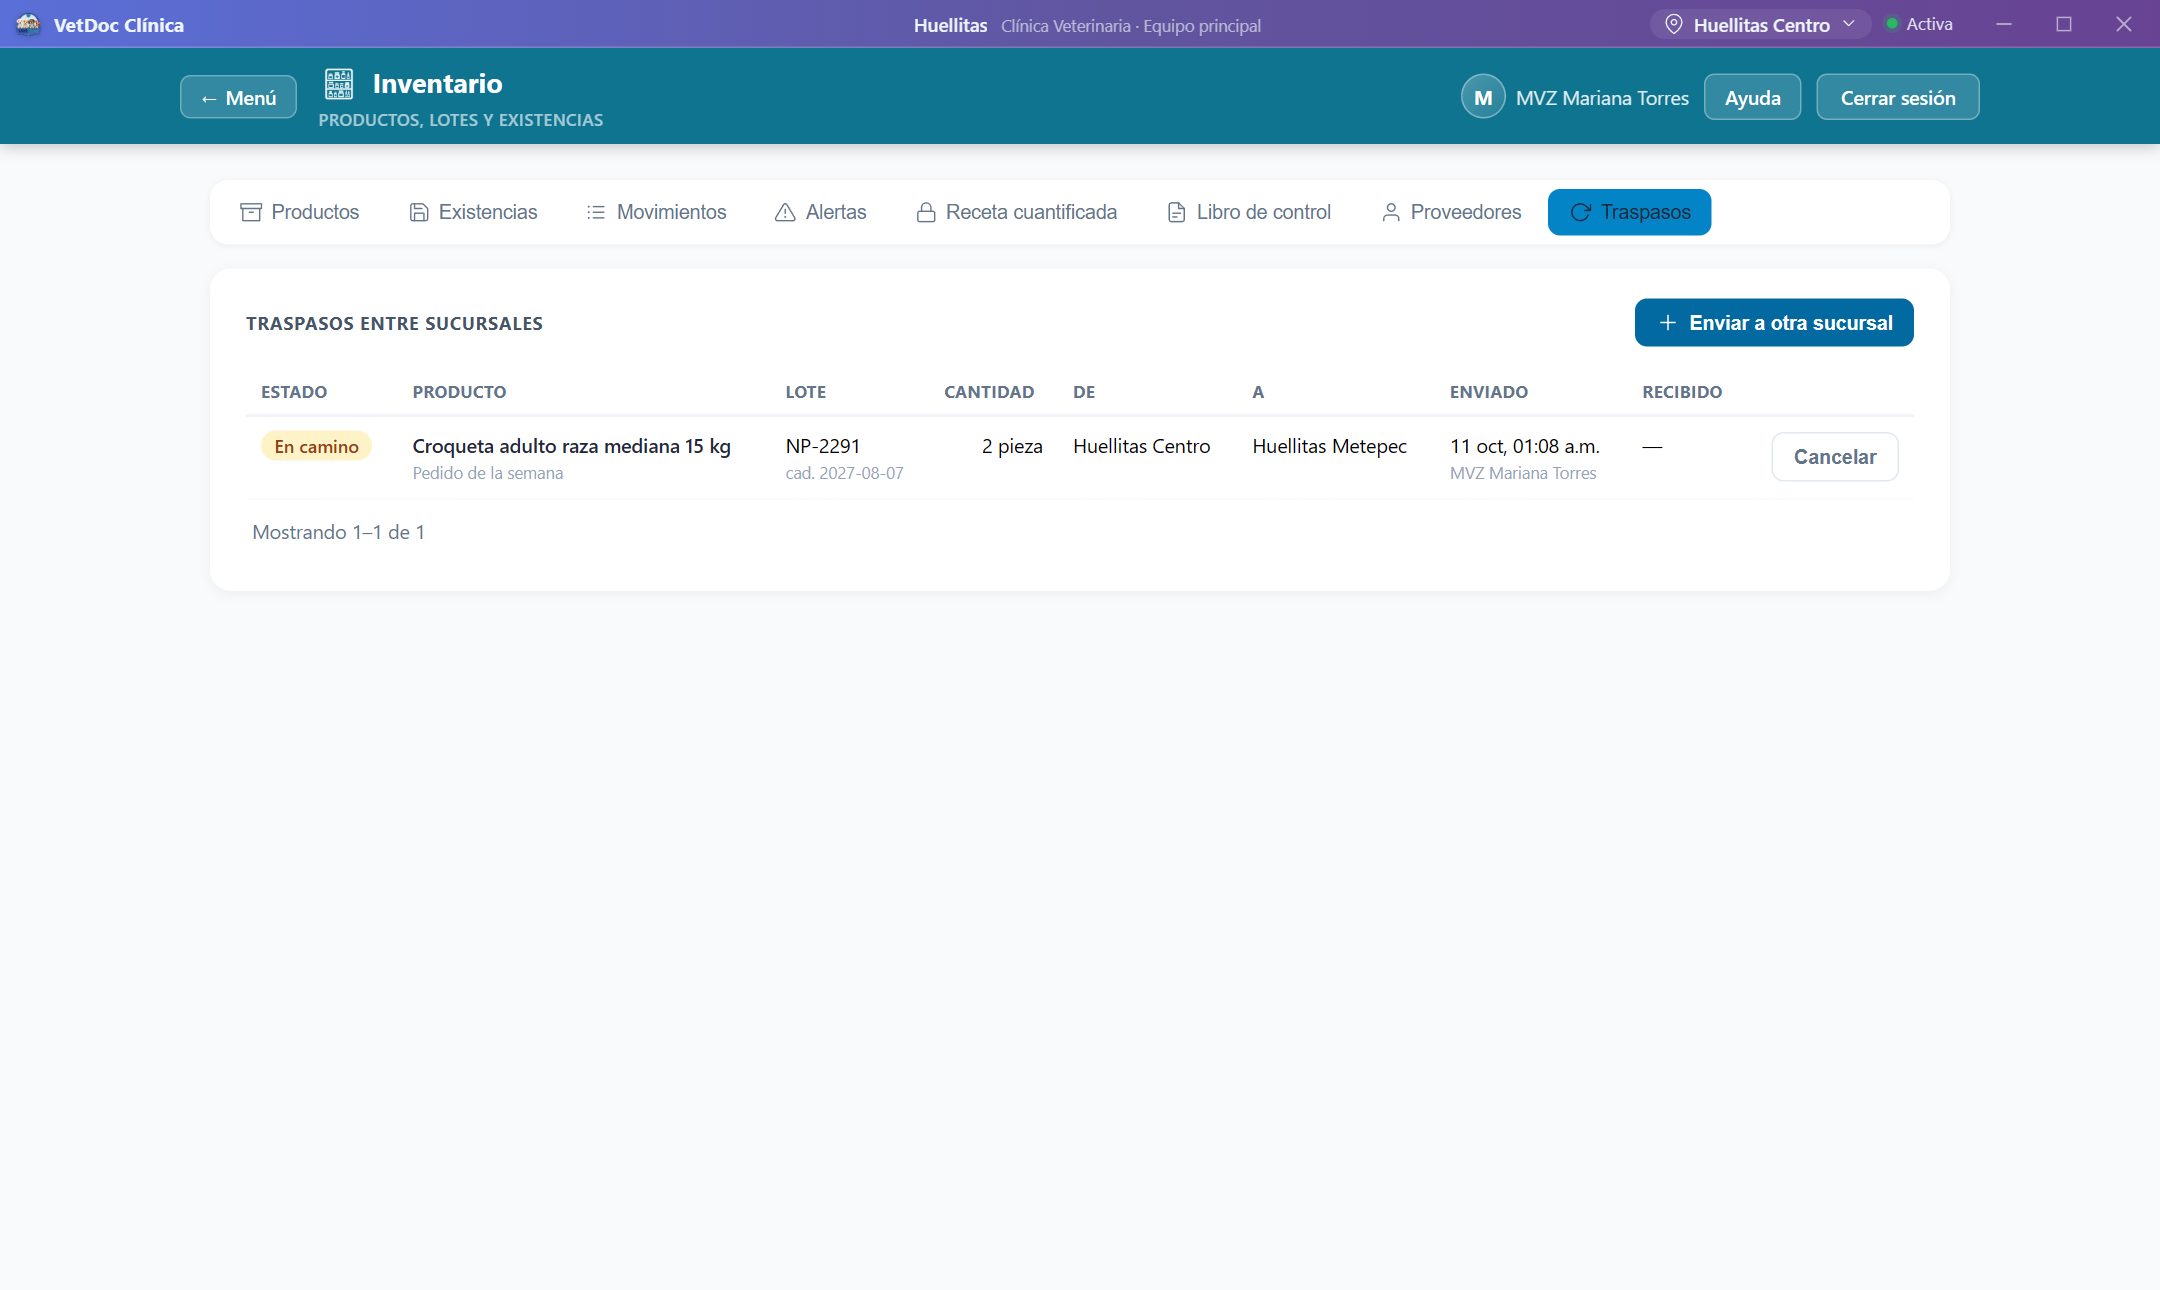
Task: Click the person icon of Proveedores tab
Action: [x=1390, y=212]
